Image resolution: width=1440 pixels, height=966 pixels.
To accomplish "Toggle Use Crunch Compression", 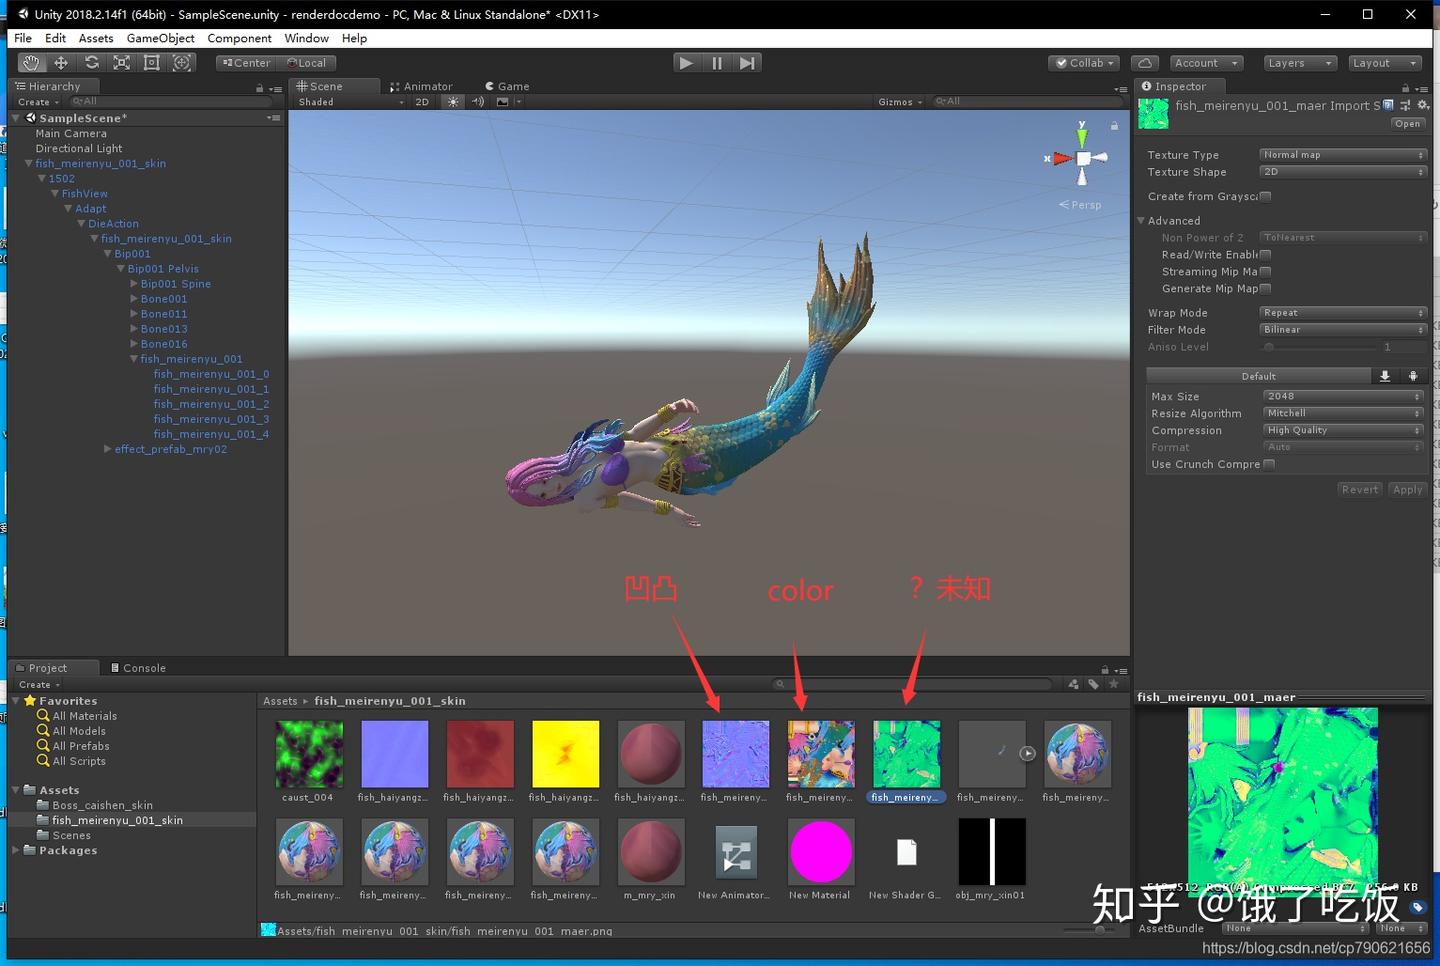I will 1267,463.
